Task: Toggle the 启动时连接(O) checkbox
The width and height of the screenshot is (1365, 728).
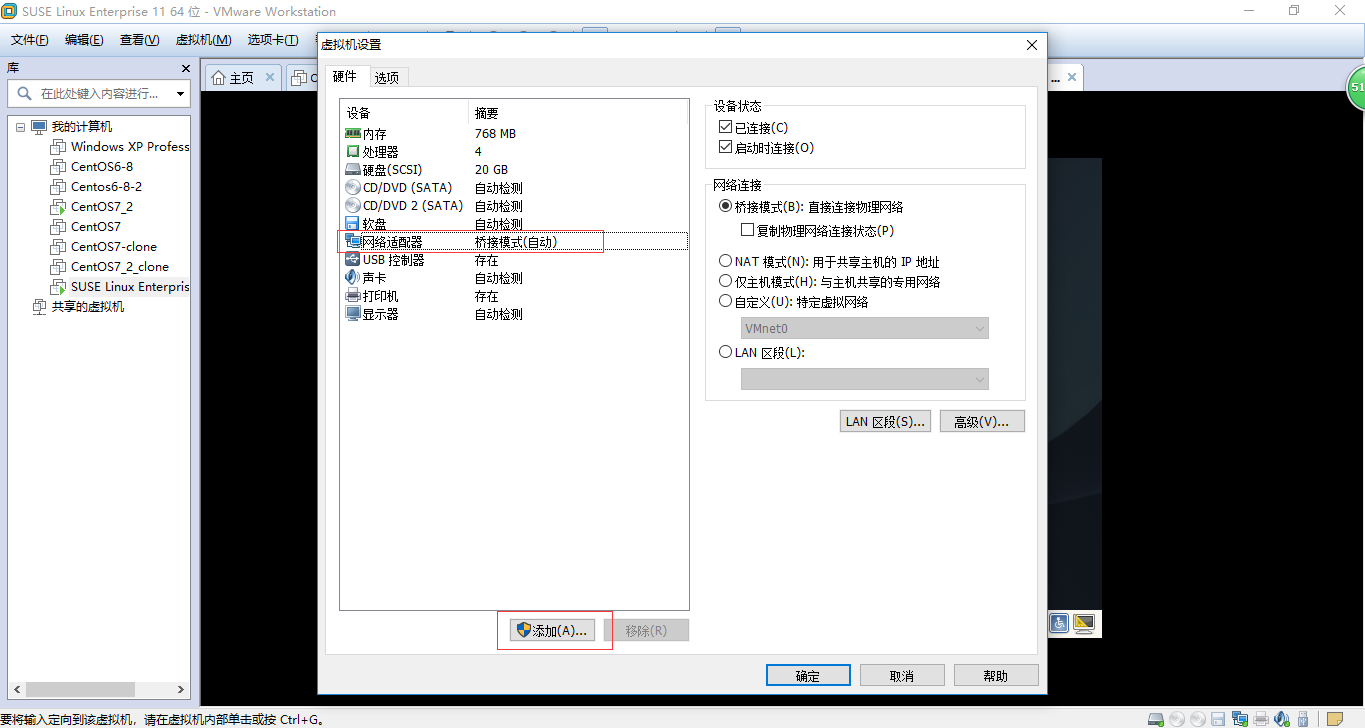Action: pyautogui.click(x=726, y=147)
